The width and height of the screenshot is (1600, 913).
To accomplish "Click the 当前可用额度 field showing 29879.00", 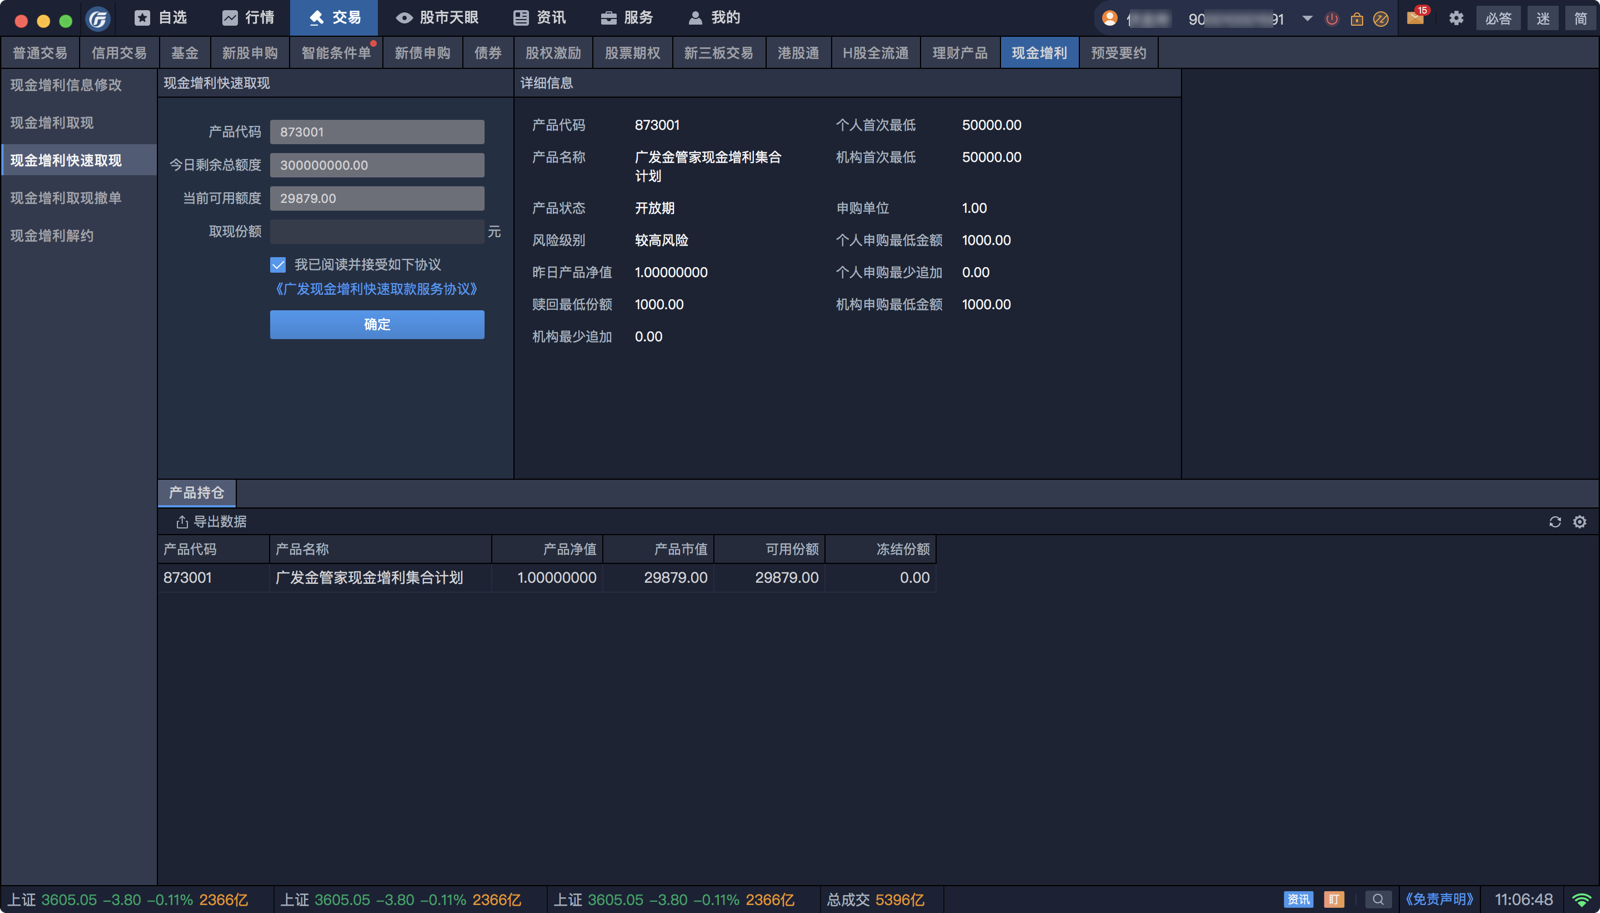I will (377, 198).
